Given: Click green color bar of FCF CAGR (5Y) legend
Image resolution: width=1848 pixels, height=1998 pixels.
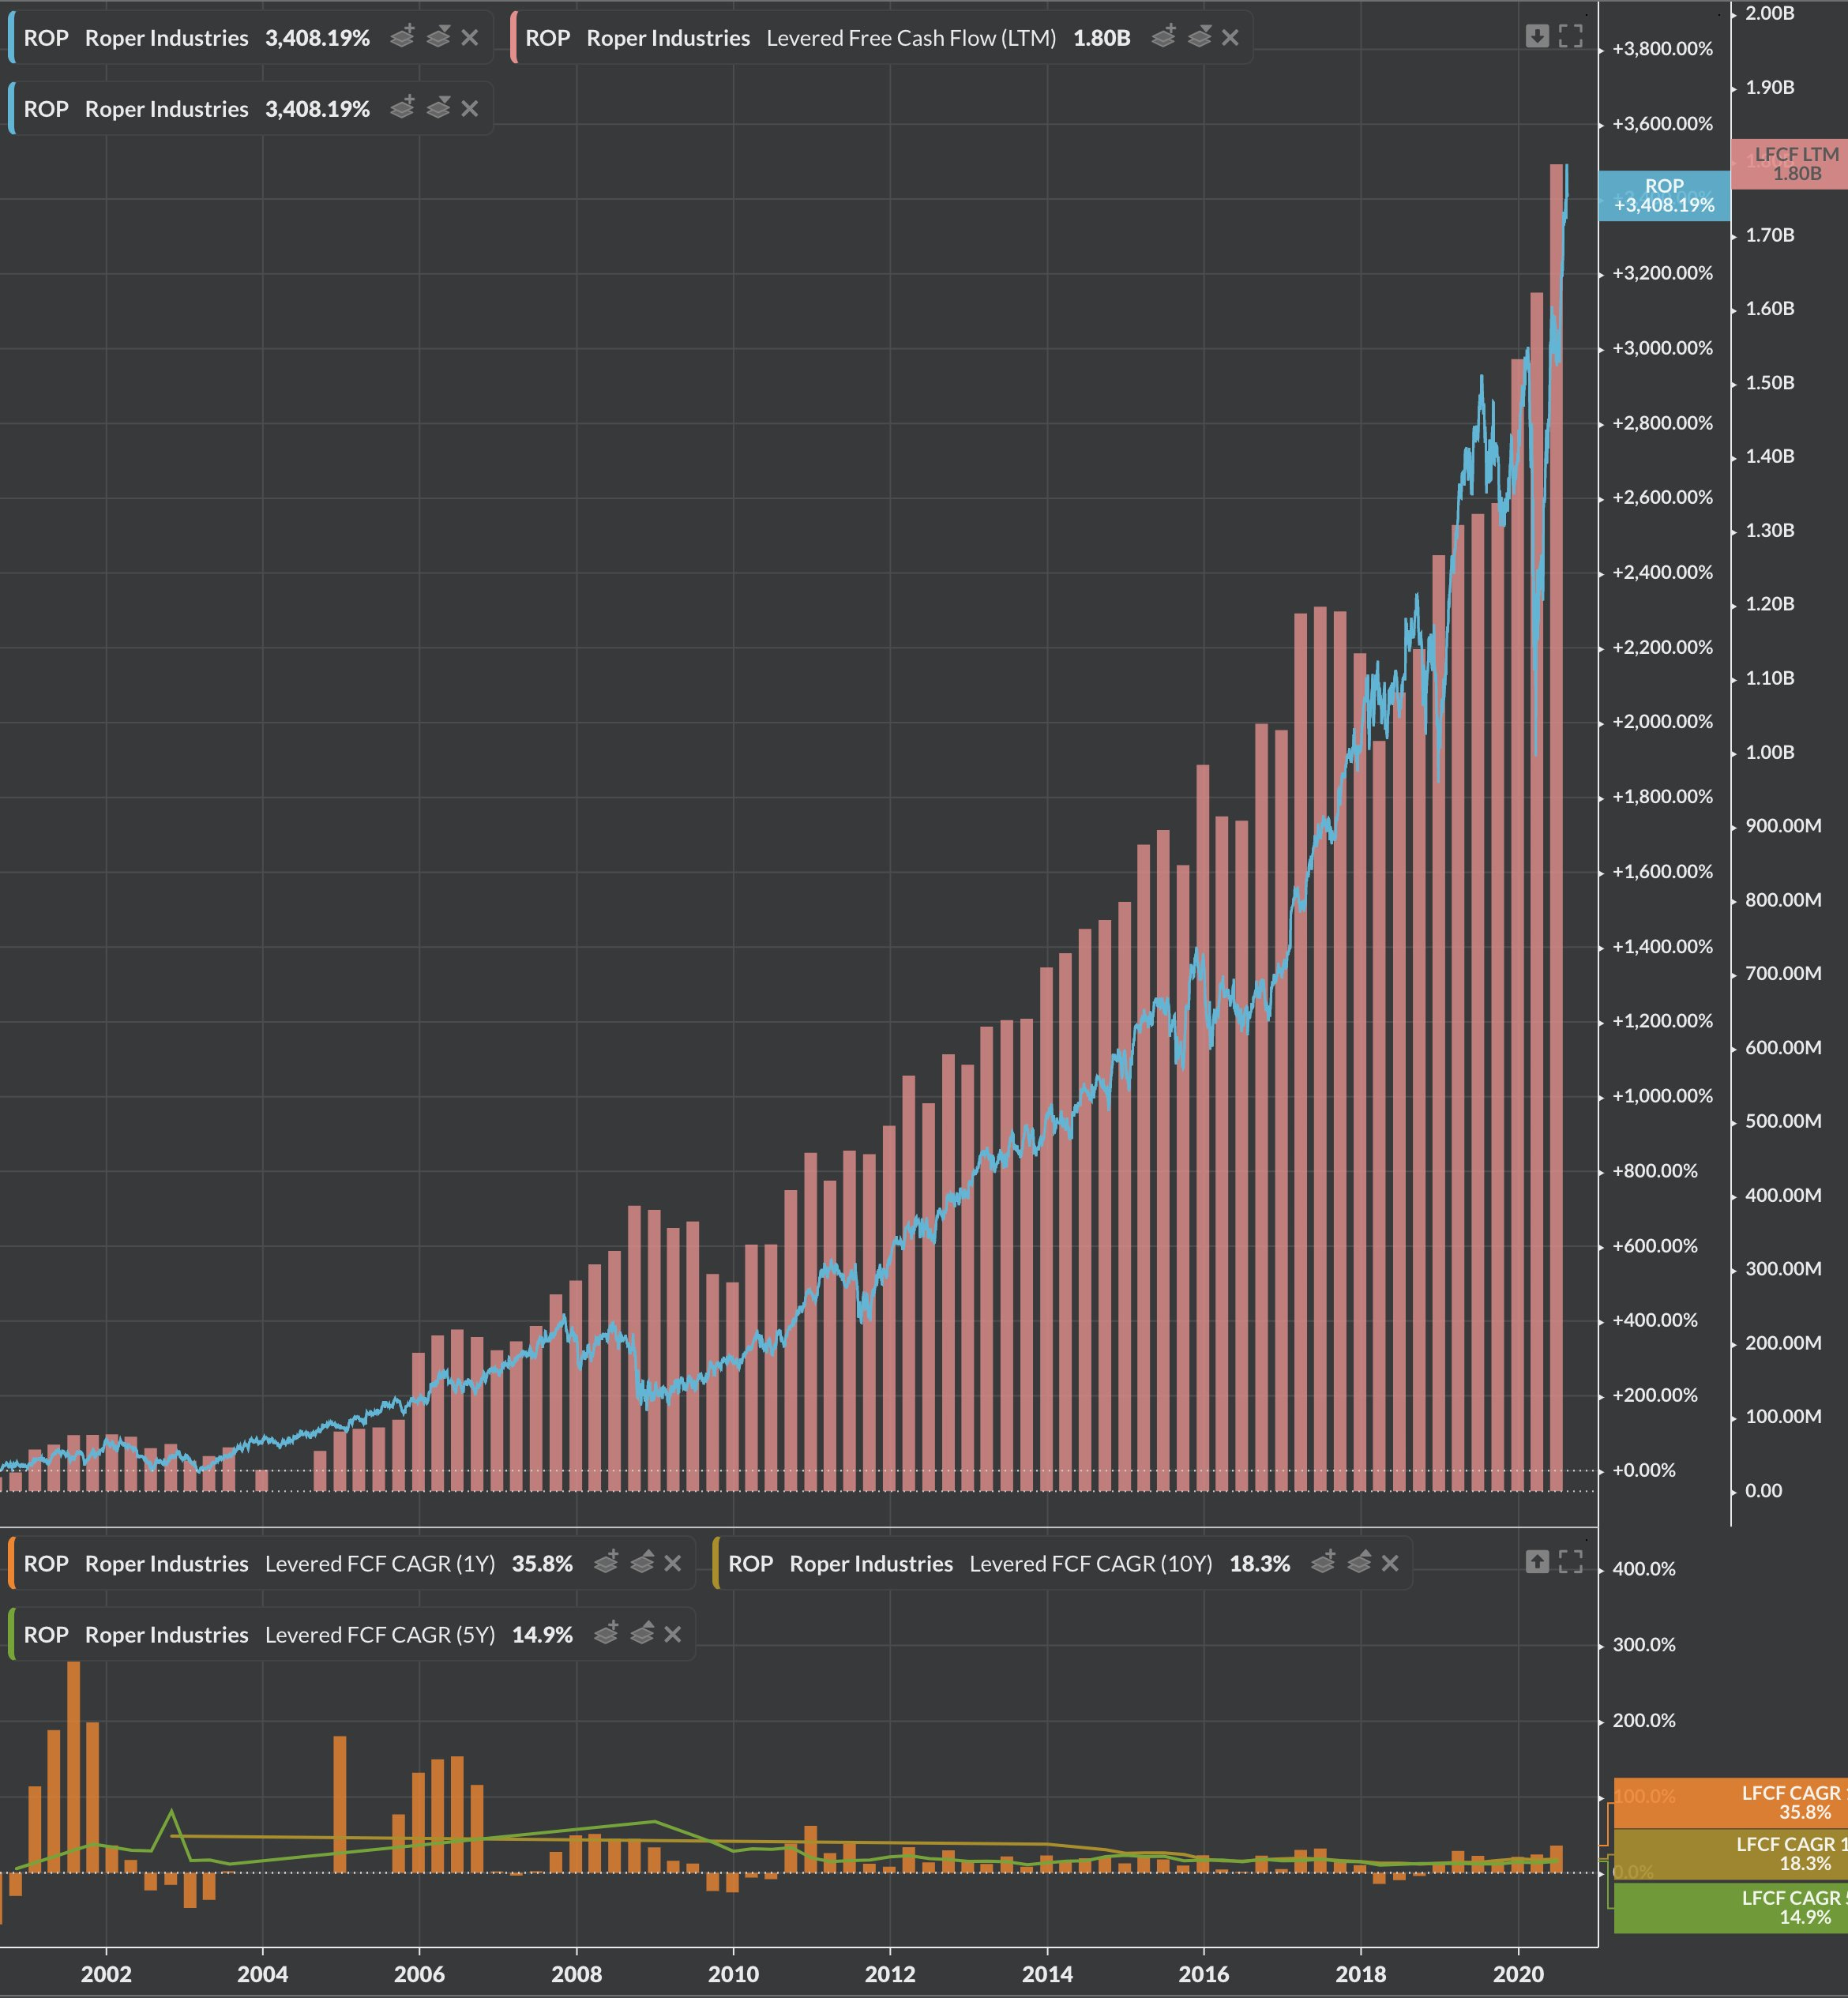Looking at the screenshot, I should click(11, 1634).
